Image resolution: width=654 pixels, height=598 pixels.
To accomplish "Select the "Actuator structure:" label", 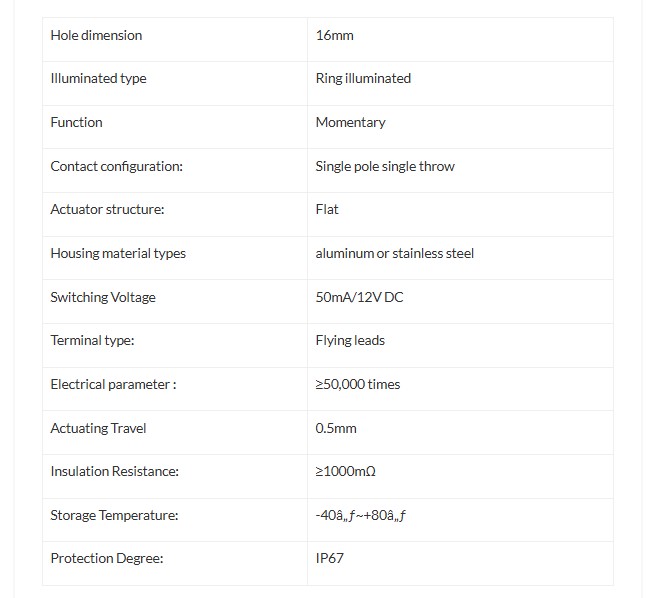I will click(x=107, y=209).
